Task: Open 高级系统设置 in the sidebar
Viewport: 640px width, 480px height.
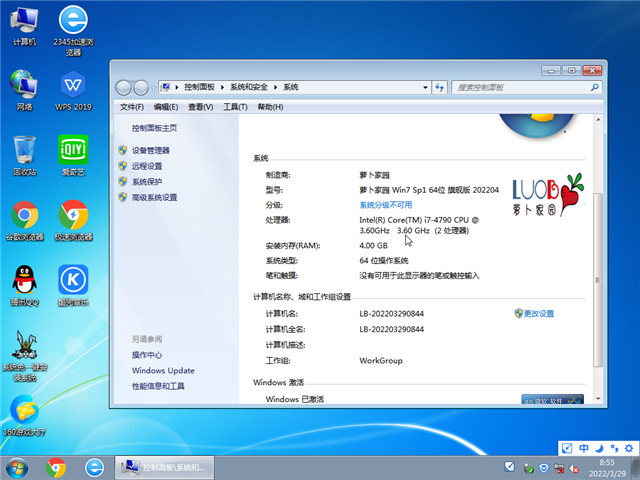Action: pyautogui.click(x=154, y=198)
